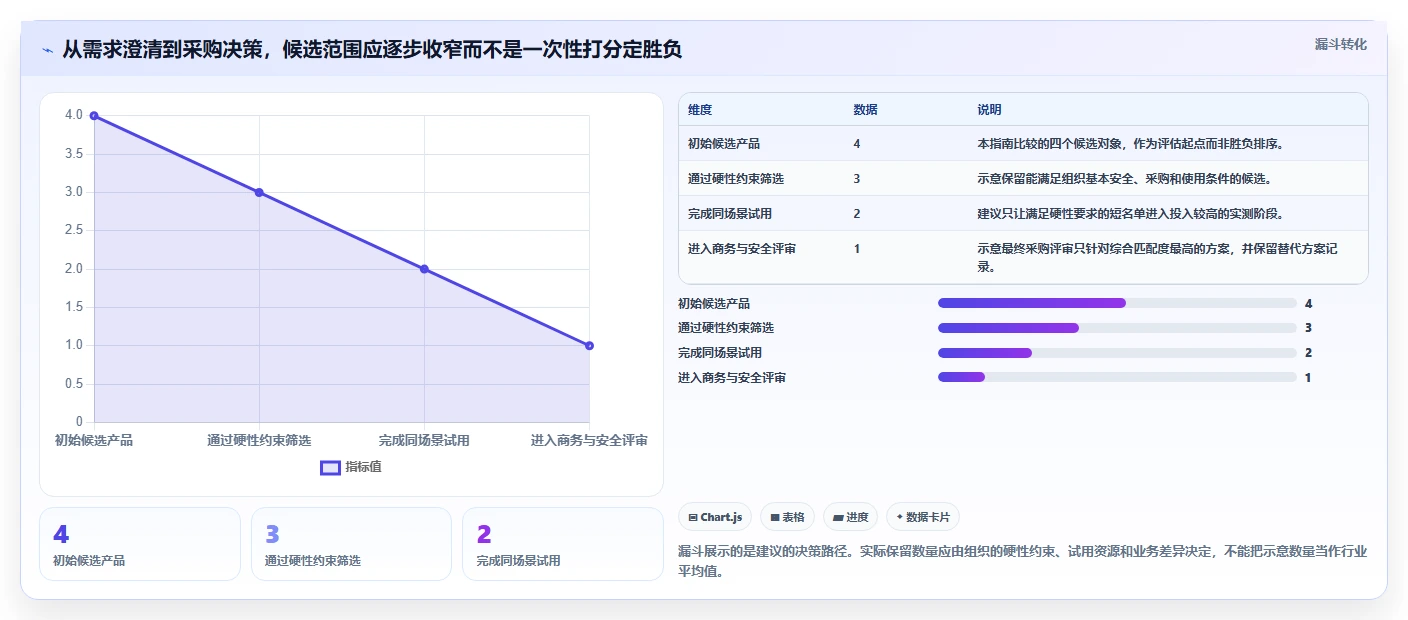
Task: Open the card showing 4 初始候选产品
Action: click(x=140, y=544)
